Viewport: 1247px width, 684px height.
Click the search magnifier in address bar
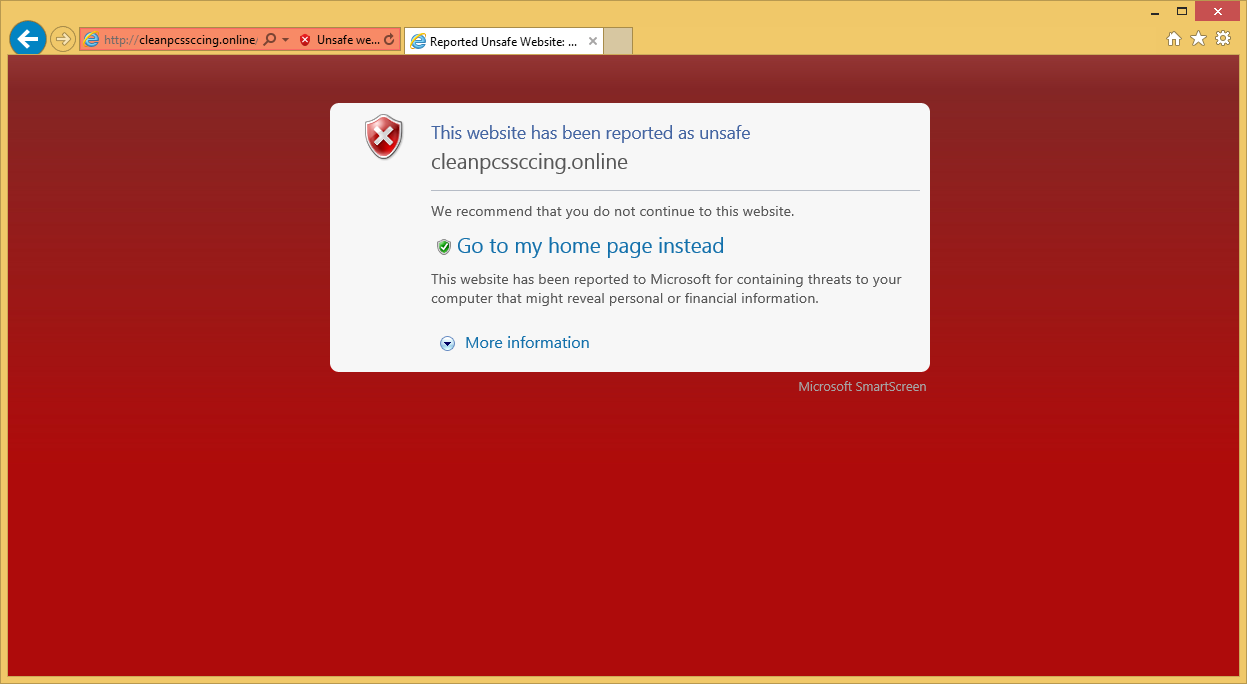[x=270, y=40]
